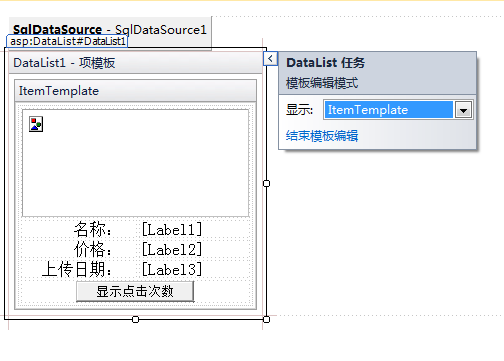This screenshot has width=504, height=361.
Task: Select the [Label1] control
Action: (172, 229)
